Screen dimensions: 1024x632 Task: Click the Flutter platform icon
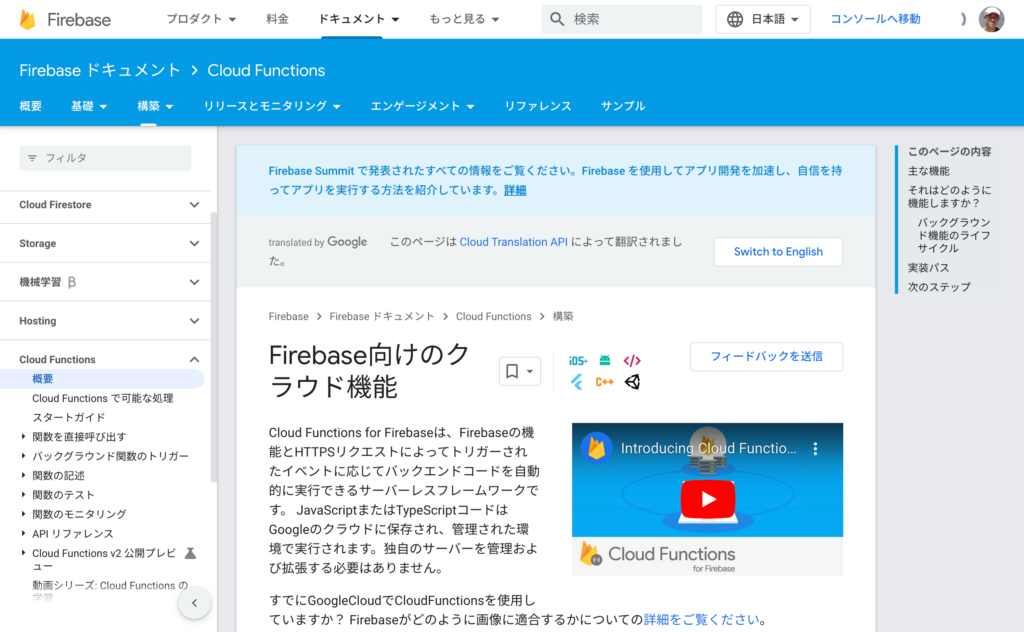(577, 382)
